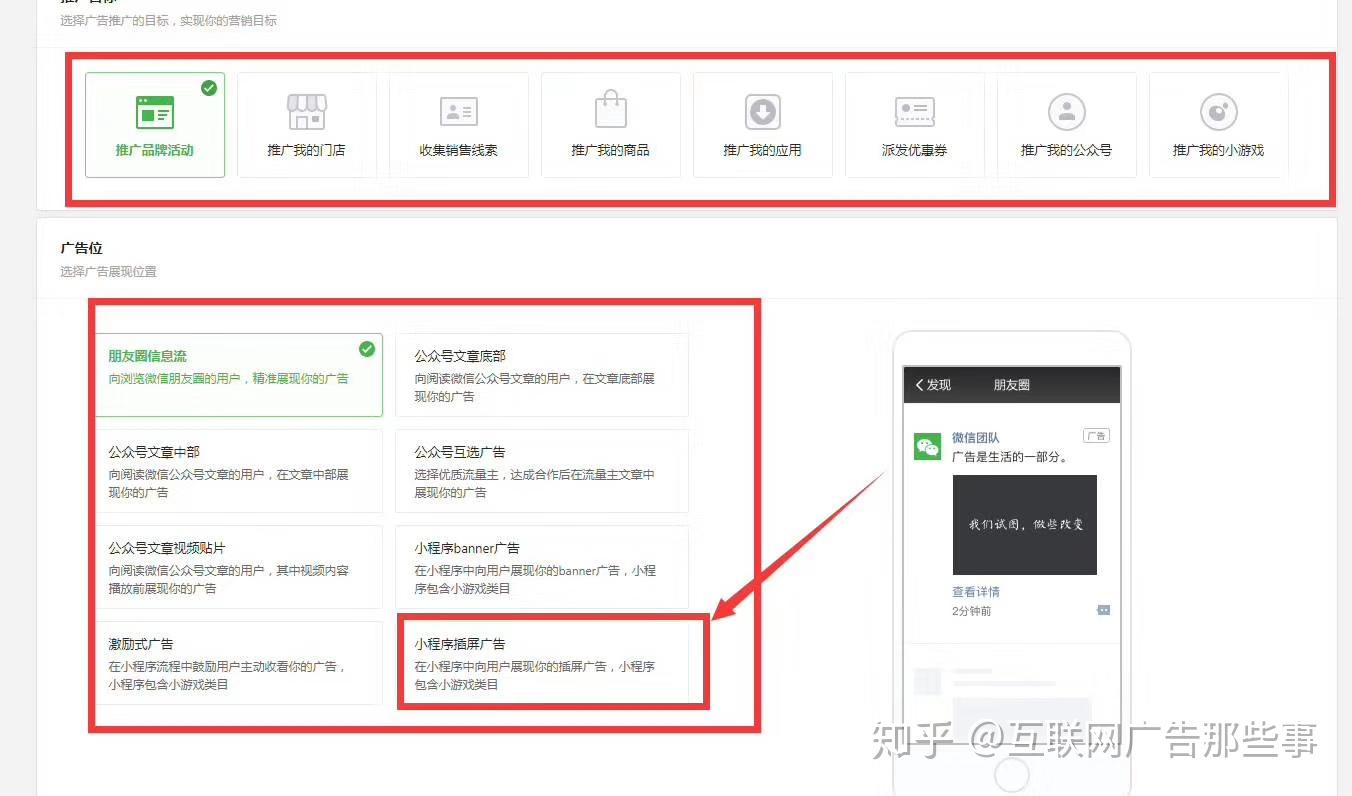Click the 广告位 section heading
Viewport: 1352px width, 796px height.
pyautogui.click(x=82, y=248)
